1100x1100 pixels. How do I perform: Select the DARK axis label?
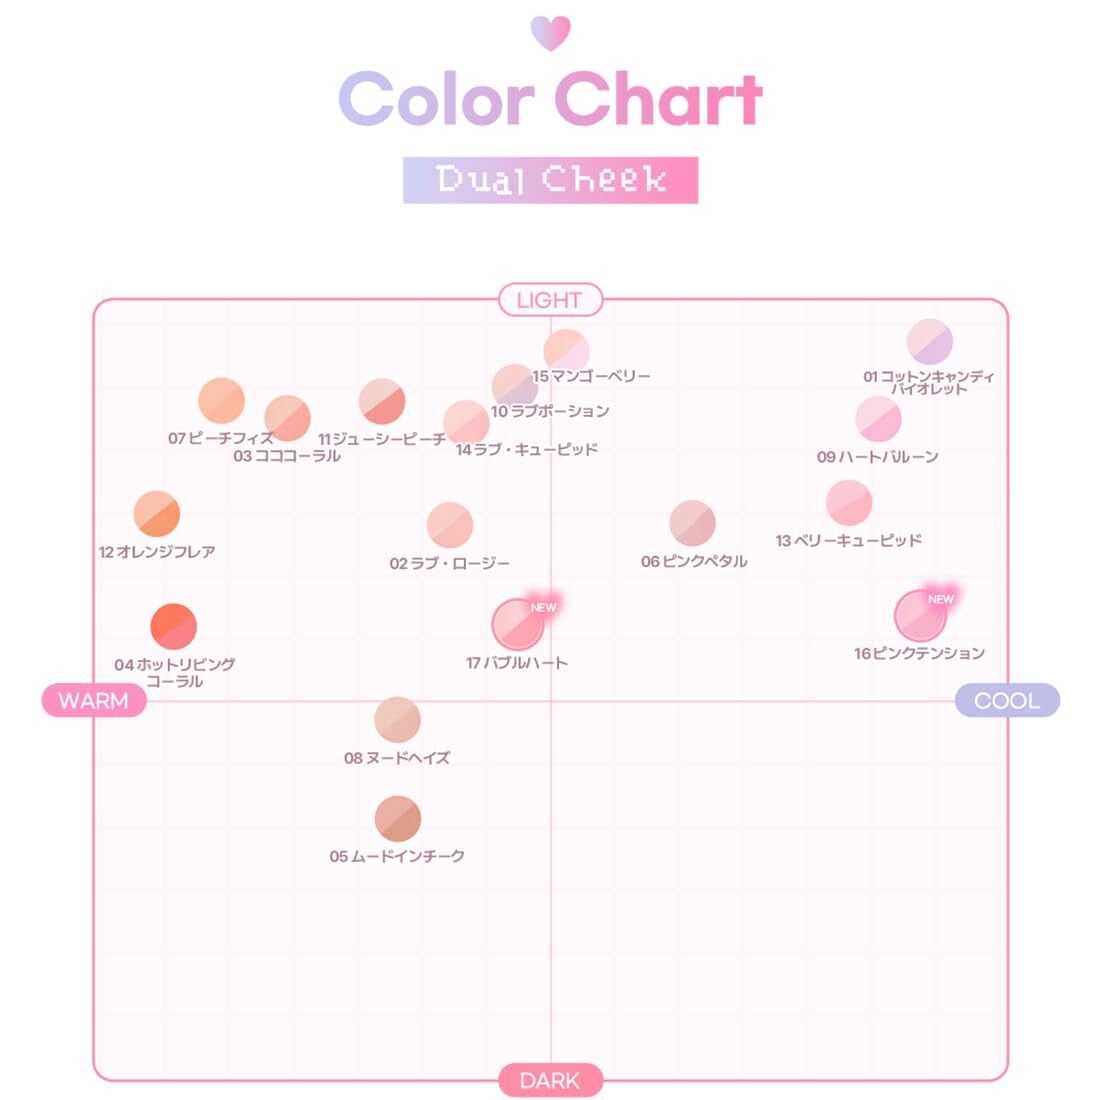pyautogui.click(x=550, y=1080)
